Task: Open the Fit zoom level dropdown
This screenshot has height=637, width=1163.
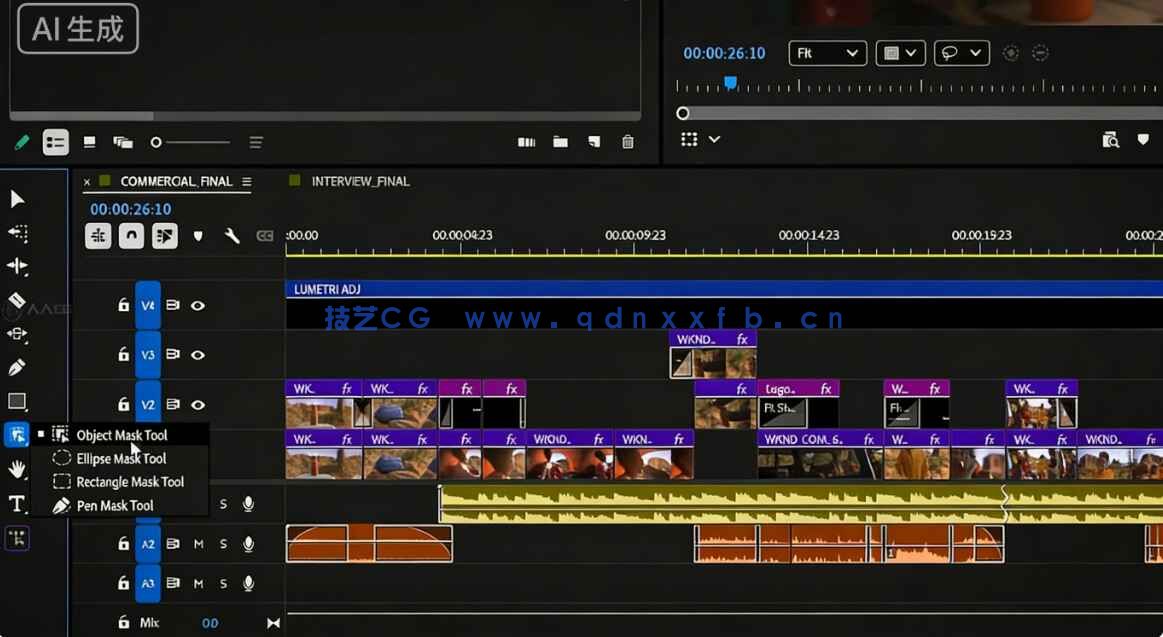Action: [827, 52]
